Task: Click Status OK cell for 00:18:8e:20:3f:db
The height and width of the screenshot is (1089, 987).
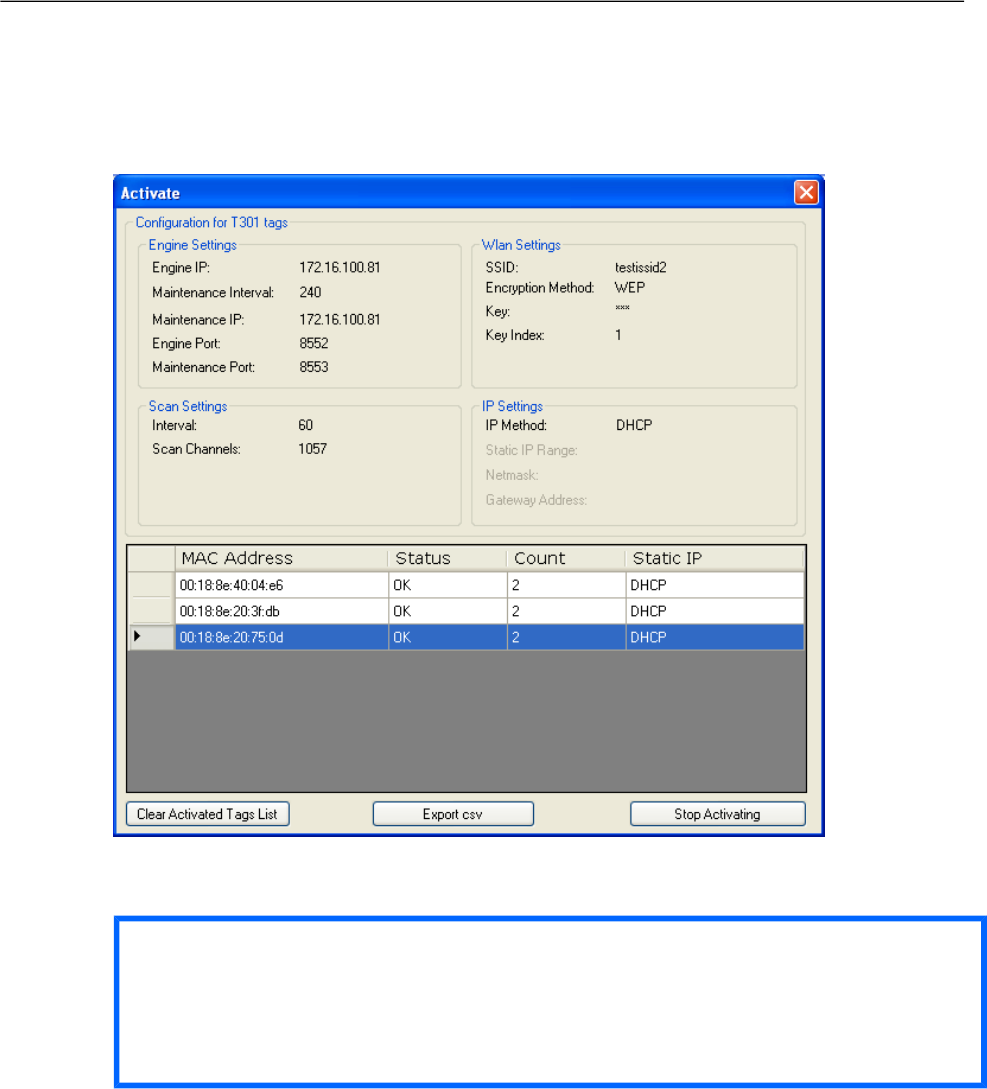Action: 447,611
